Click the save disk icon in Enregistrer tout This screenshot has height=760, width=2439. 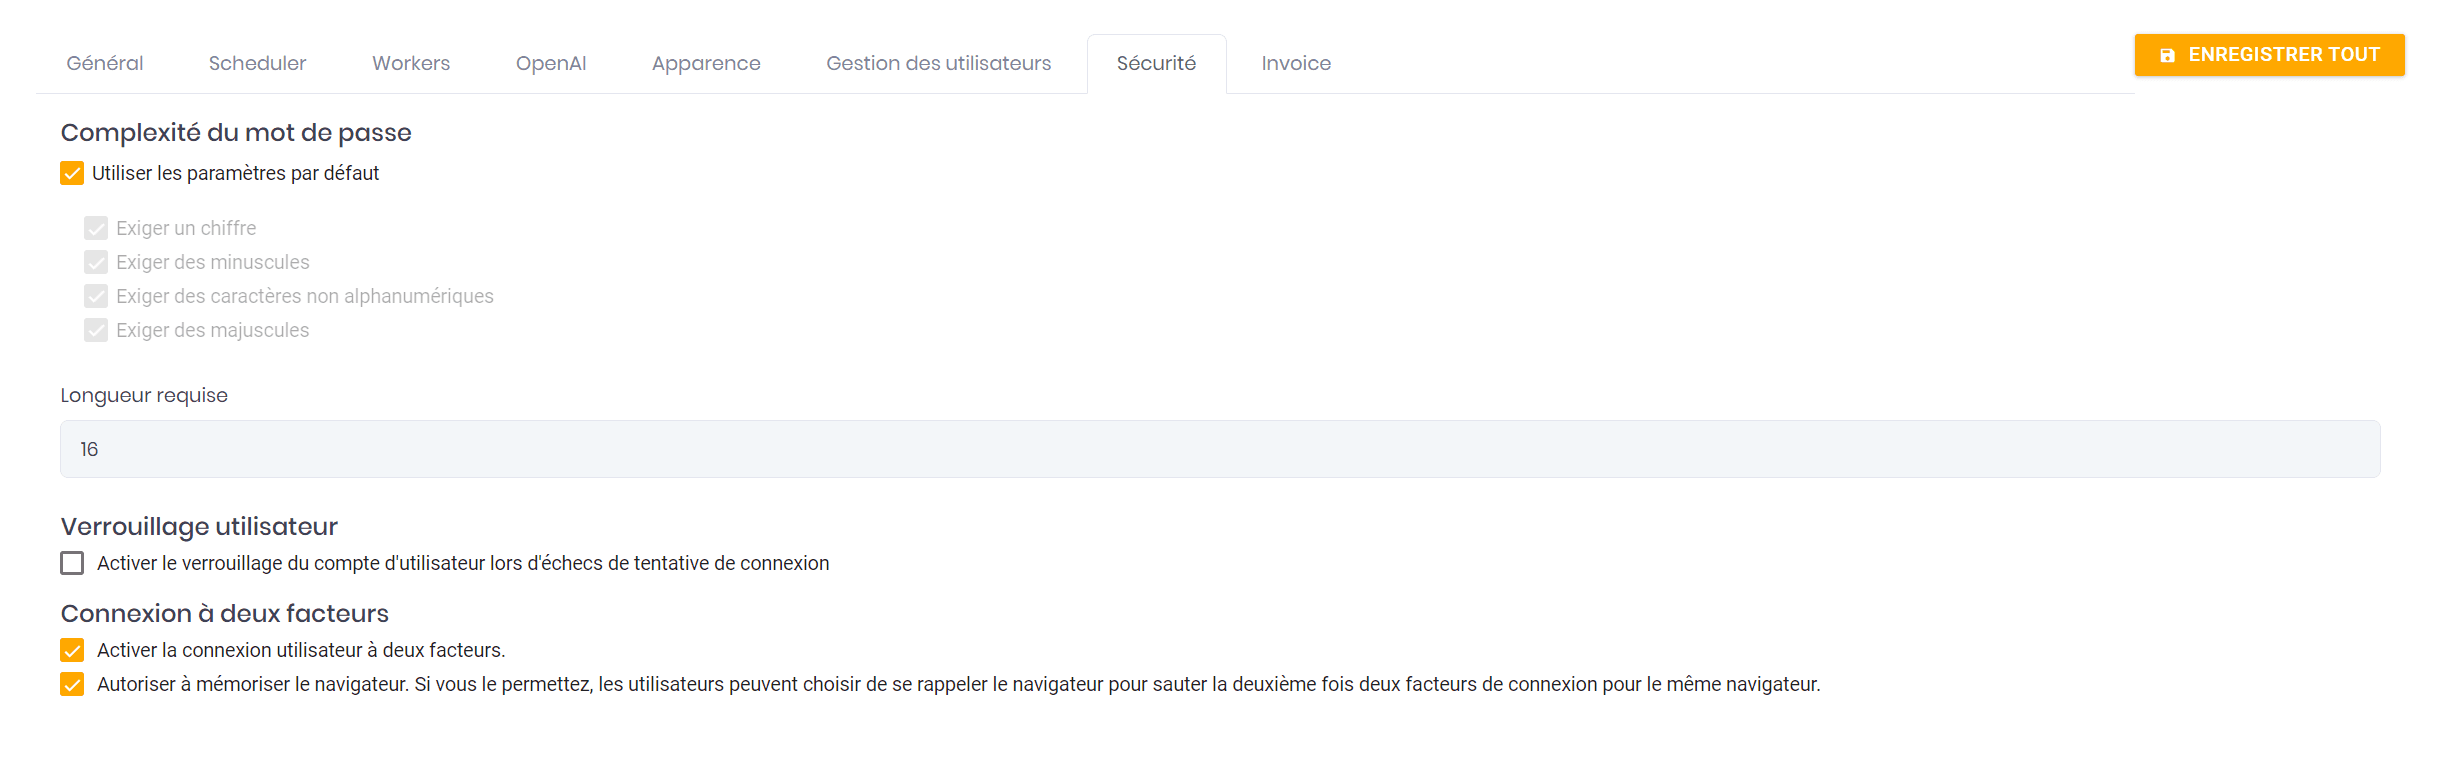tap(2167, 55)
